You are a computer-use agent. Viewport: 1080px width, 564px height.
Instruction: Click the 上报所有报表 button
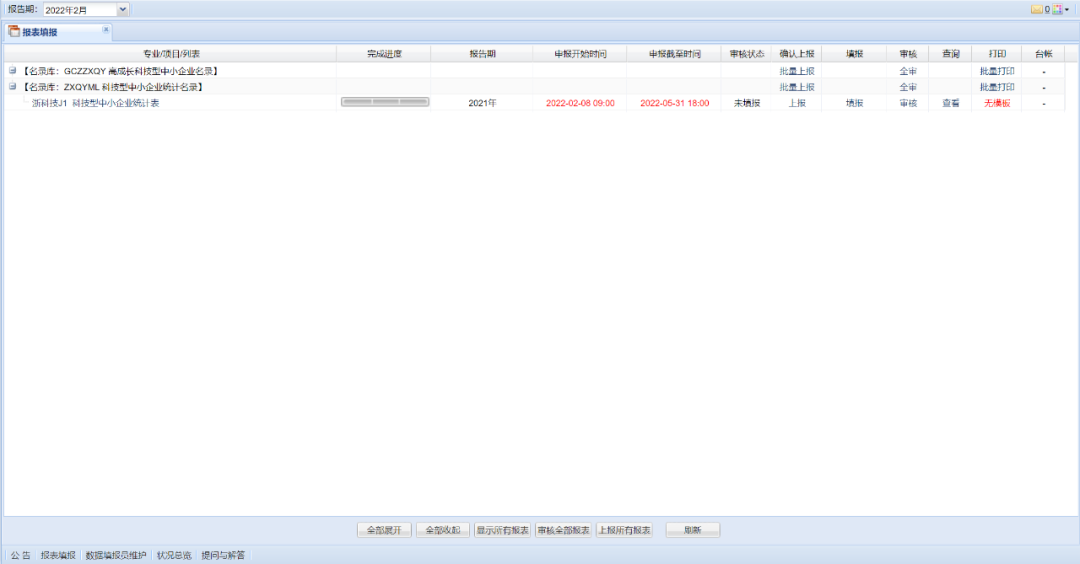point(624,530)
